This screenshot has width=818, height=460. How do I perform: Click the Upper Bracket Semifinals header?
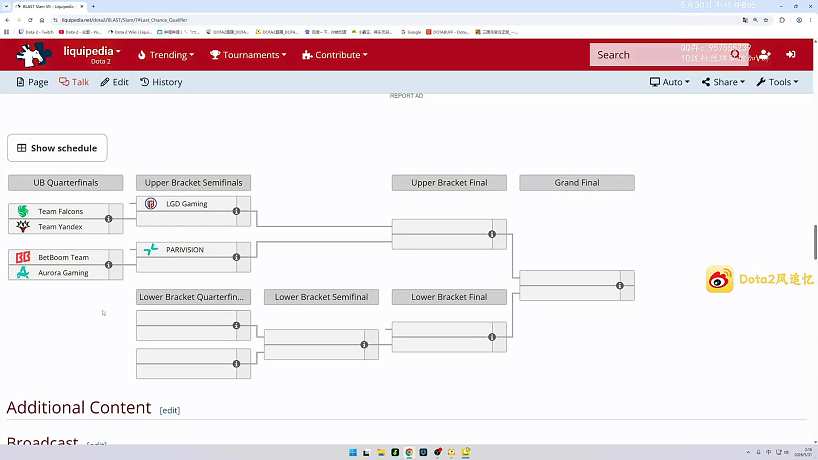[194, 183]
